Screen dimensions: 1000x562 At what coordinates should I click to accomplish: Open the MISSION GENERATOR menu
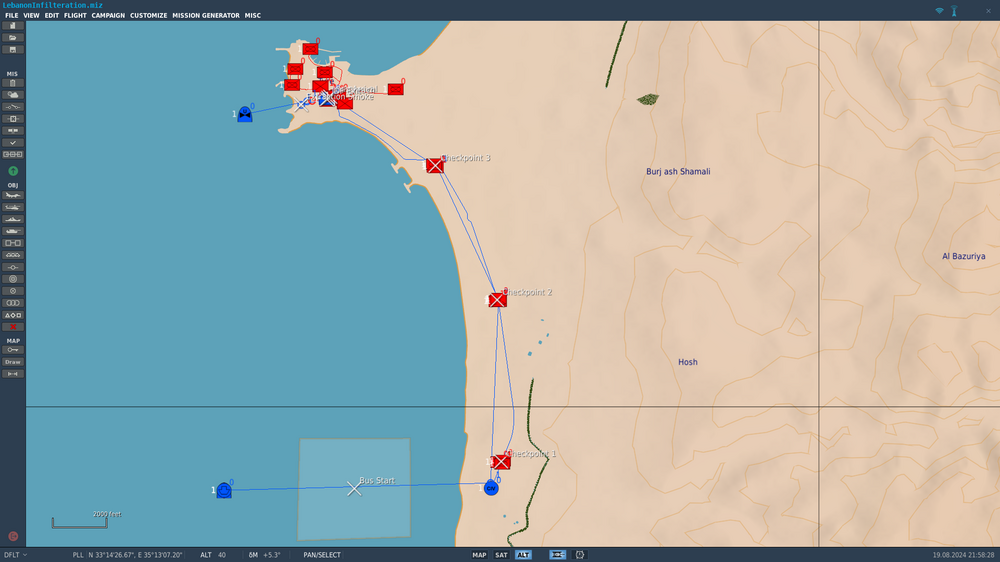(206, 15)
